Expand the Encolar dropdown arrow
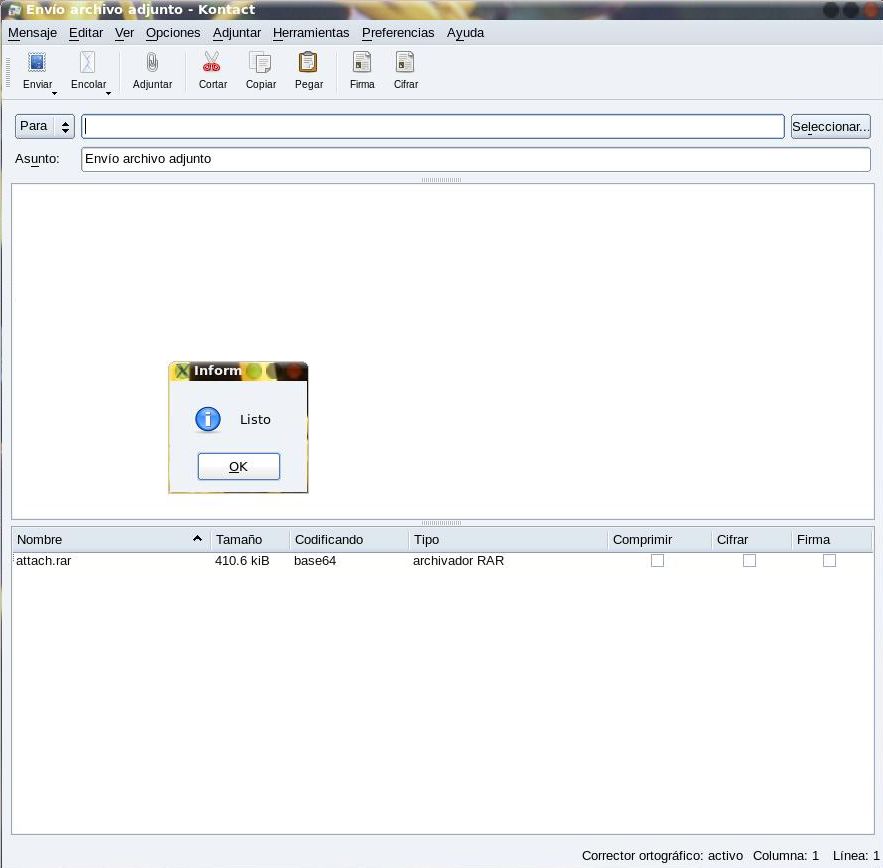This screenshot has height=868, width=883. tap(108, 93)
